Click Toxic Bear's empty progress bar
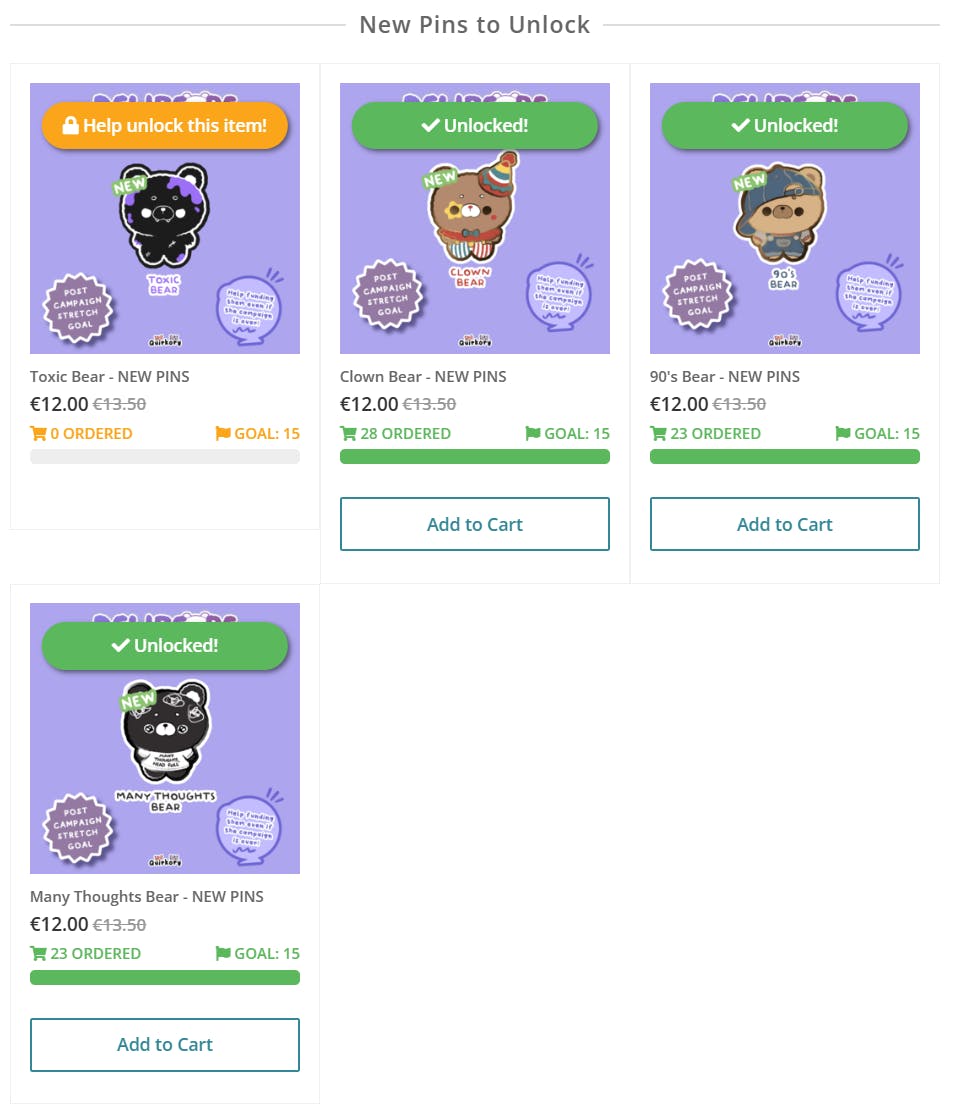This screenshot has height=1105, width=954. 165,457
